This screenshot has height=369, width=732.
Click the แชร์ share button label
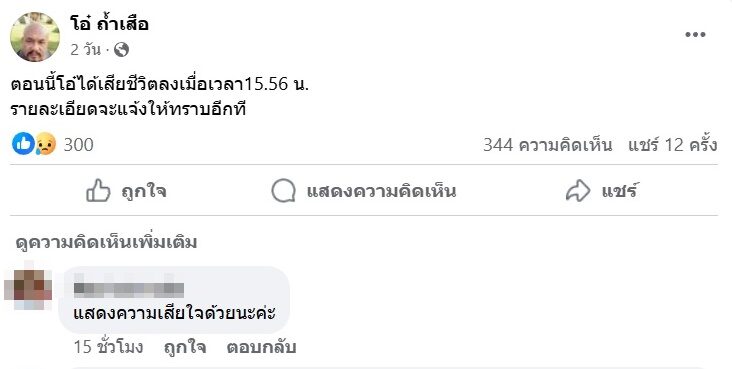click(619, 191)
